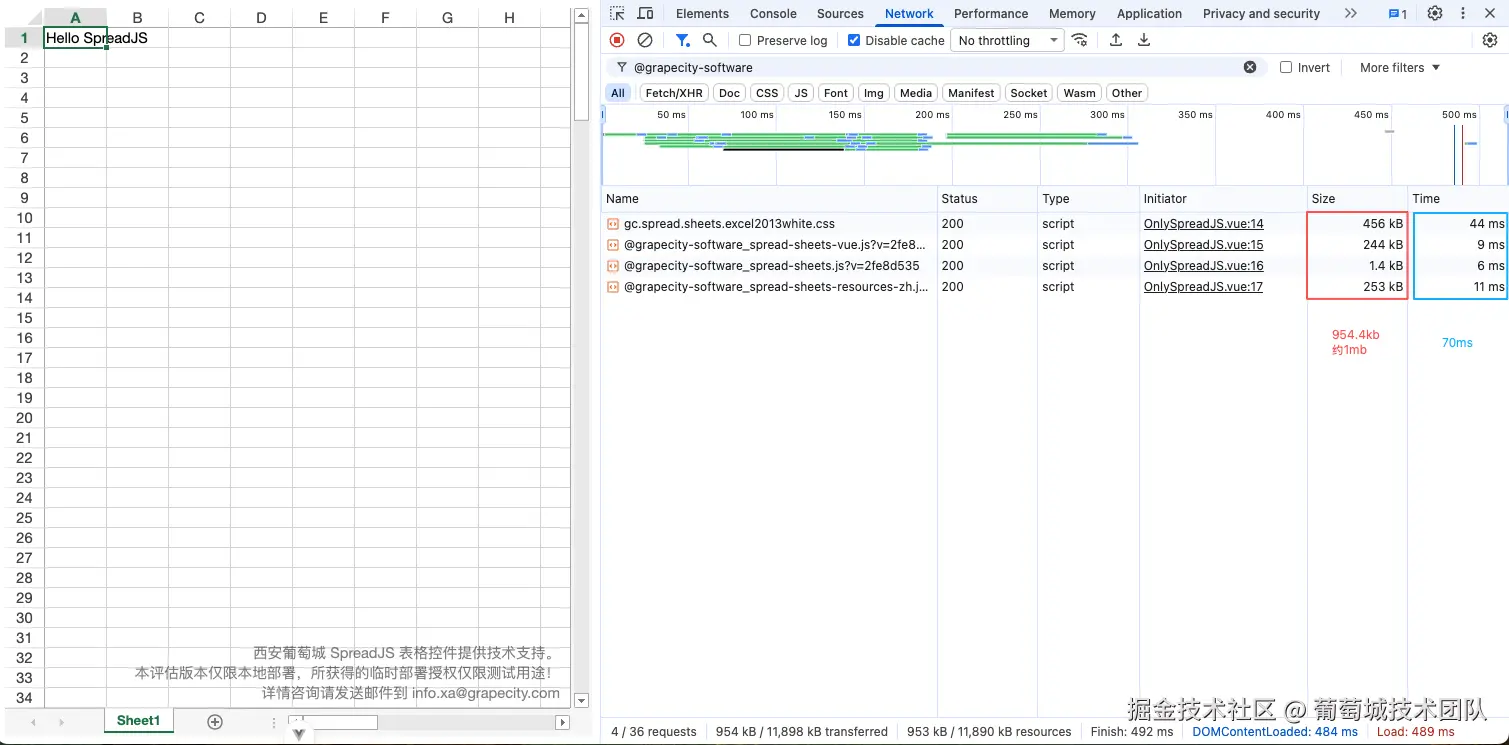Clear the network log
The image size is (1509, 745).
click(x=645, y=40)
